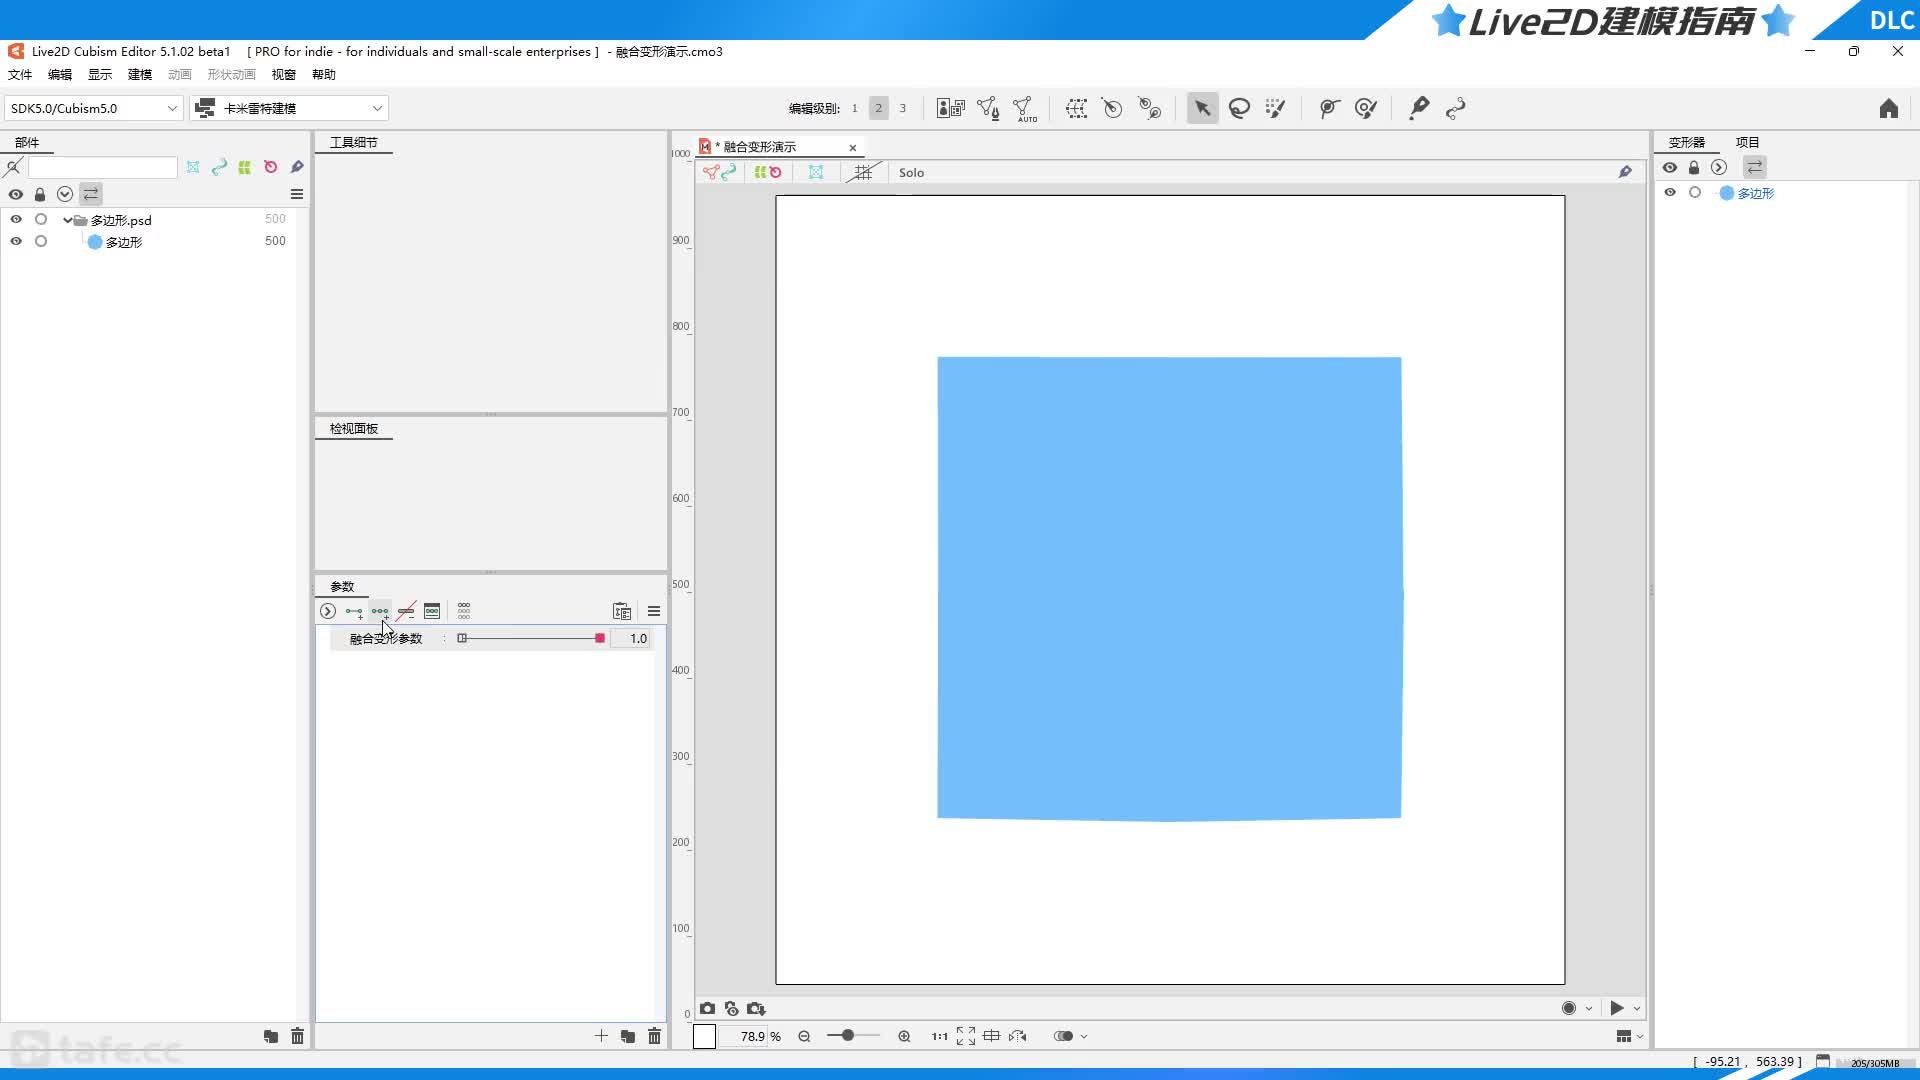Start the physics play button below the canvas

click(x=1616, y=1008)
